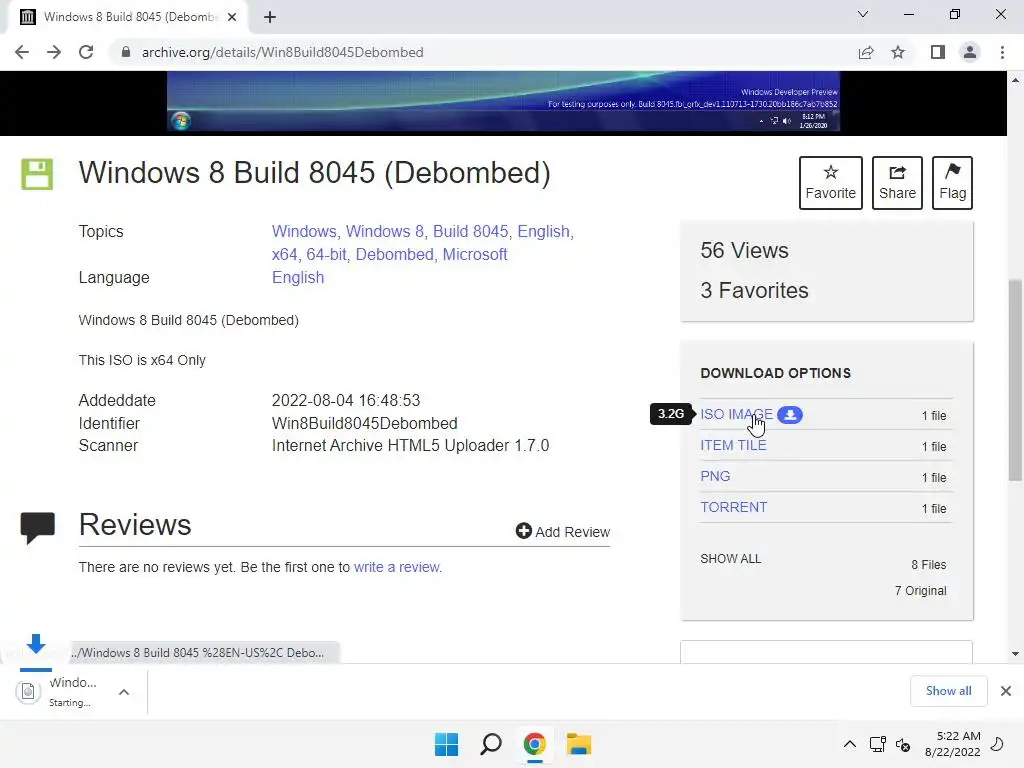Open the Windows 8 topic link
The width and height of the screenshot is (1024, 768).
(385, 232)
